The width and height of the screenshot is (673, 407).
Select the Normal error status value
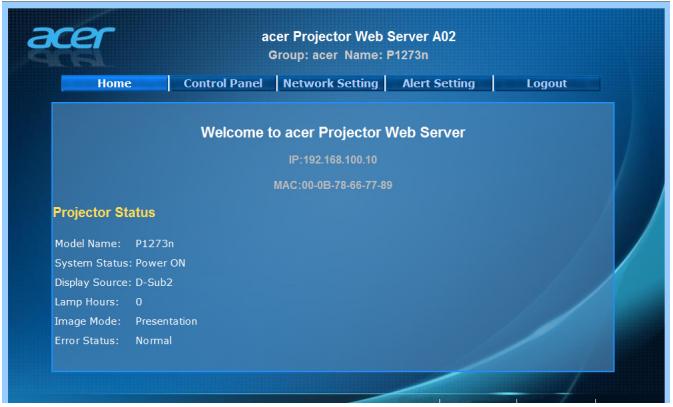point(153,340)
